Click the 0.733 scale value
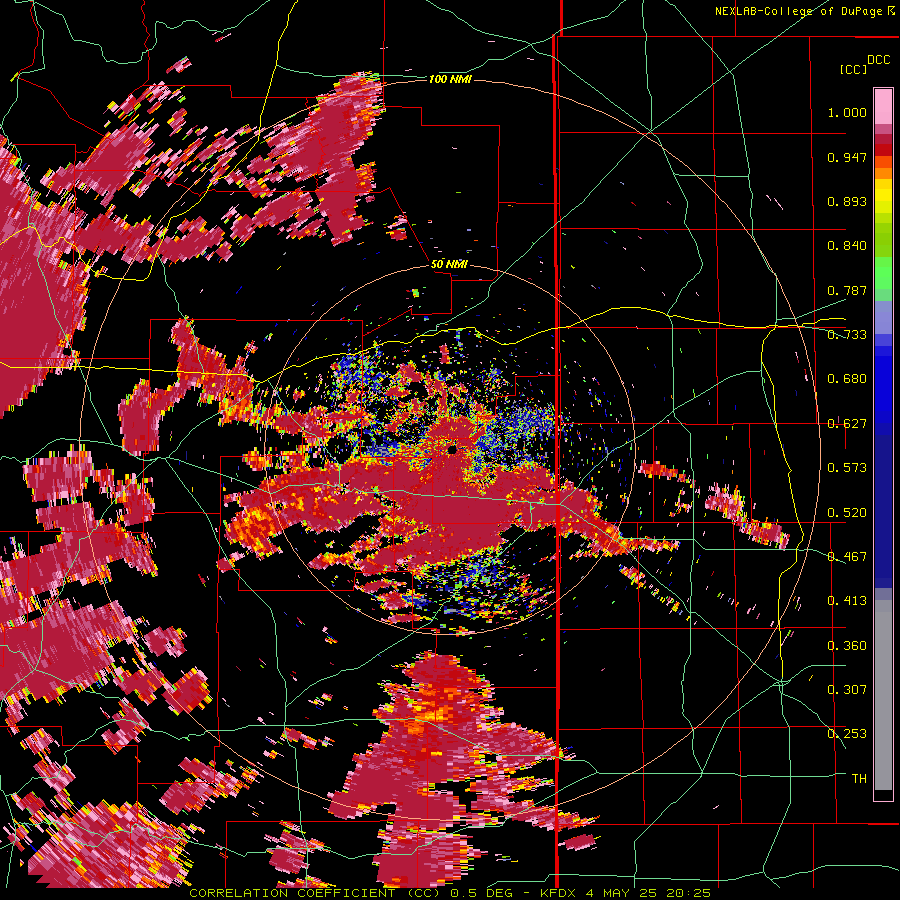Viewport: 900px width, 900px height. pyautogui.click(x=847, y=335)
